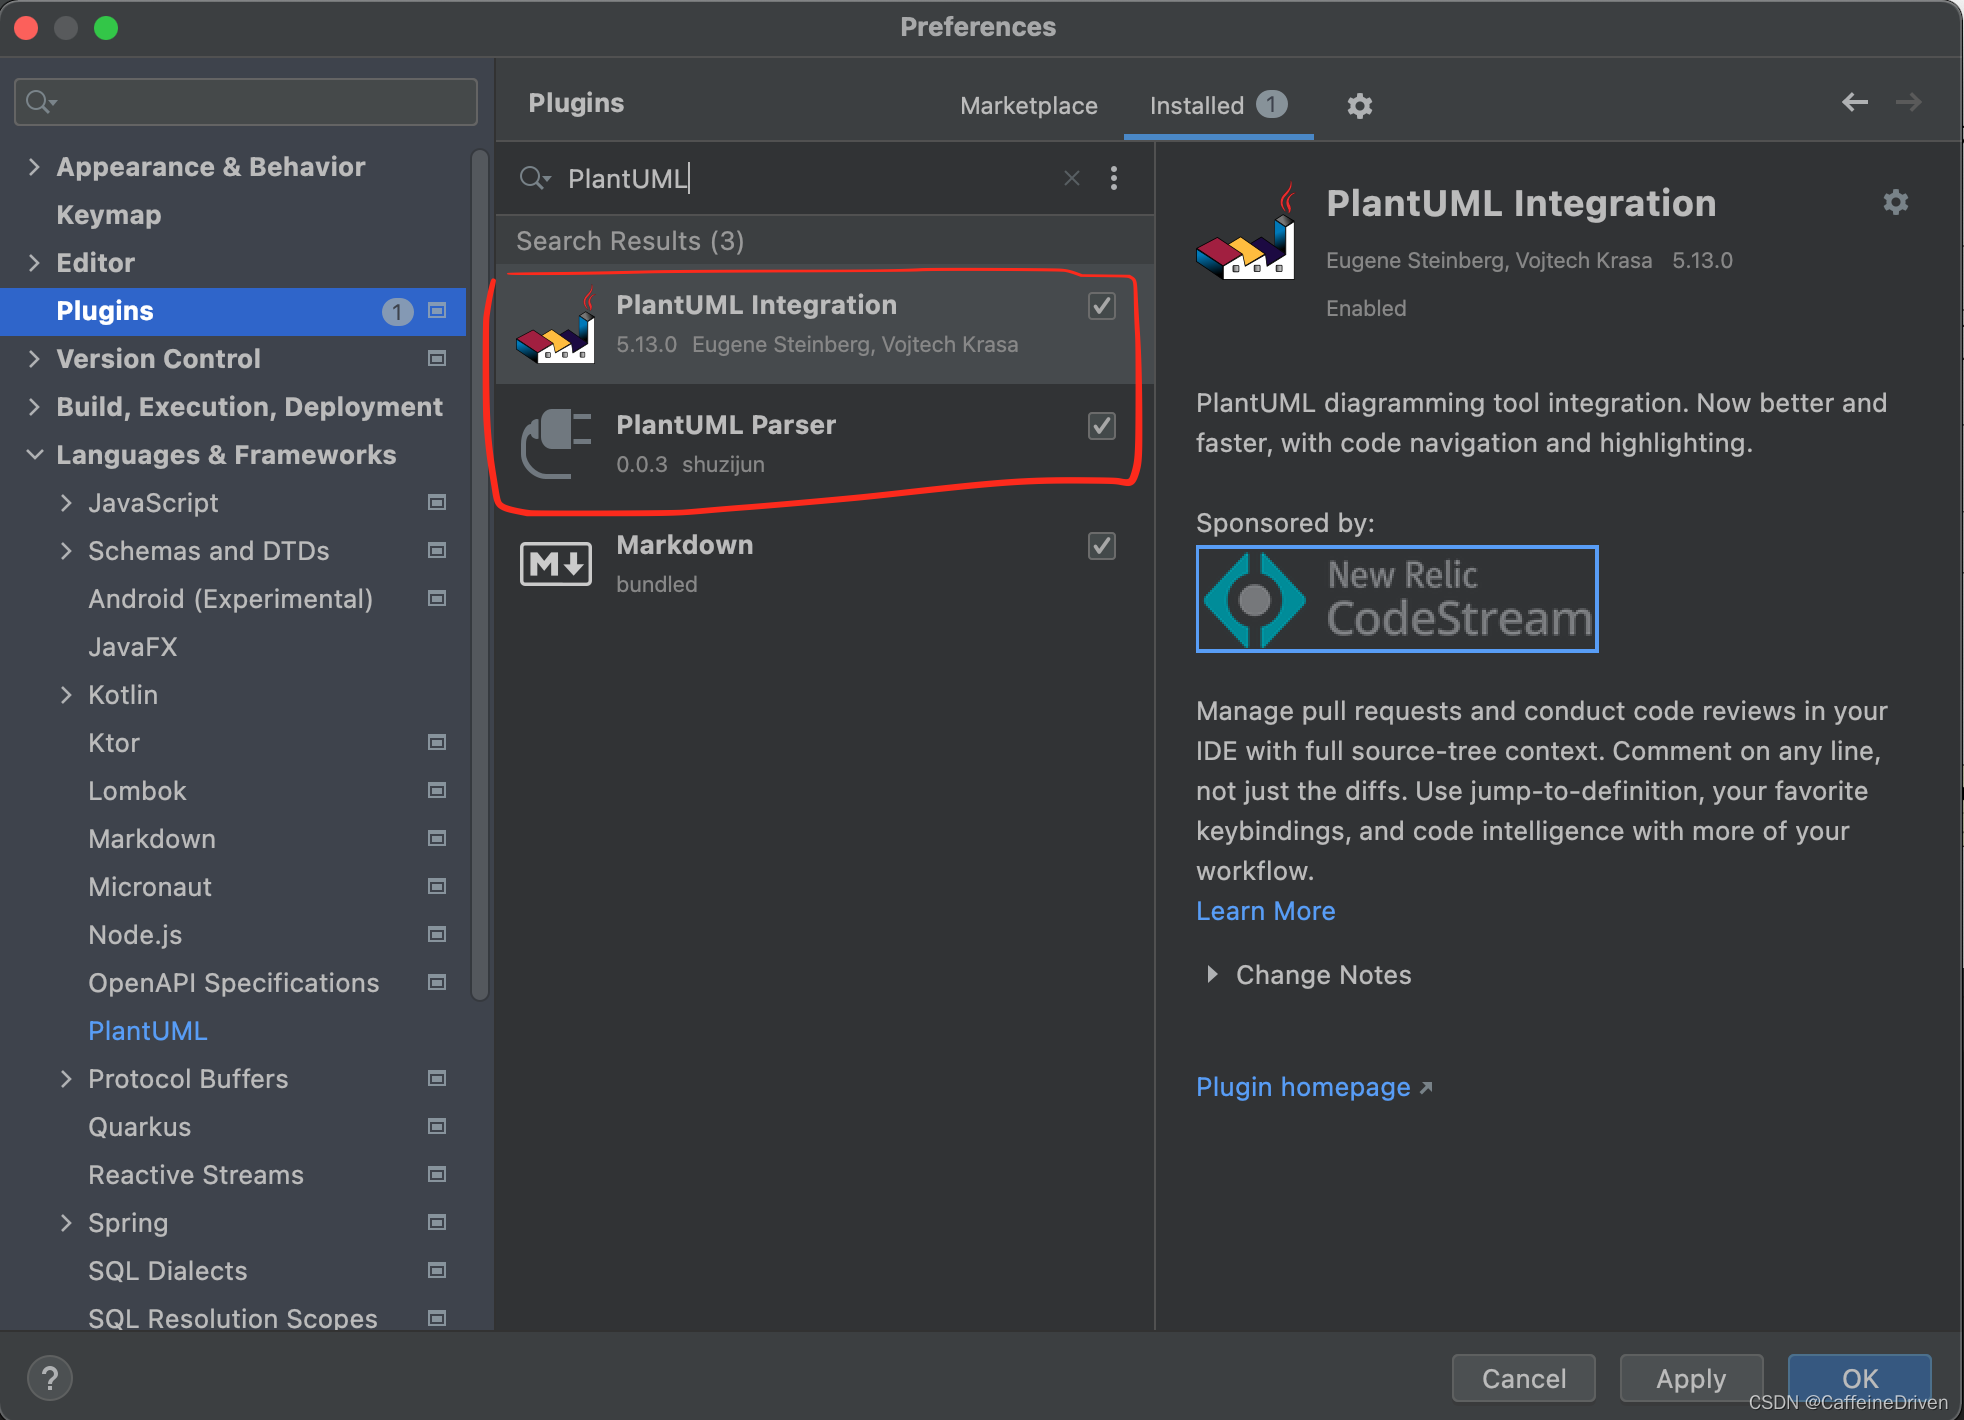Select the Plugins settings page

233,311
